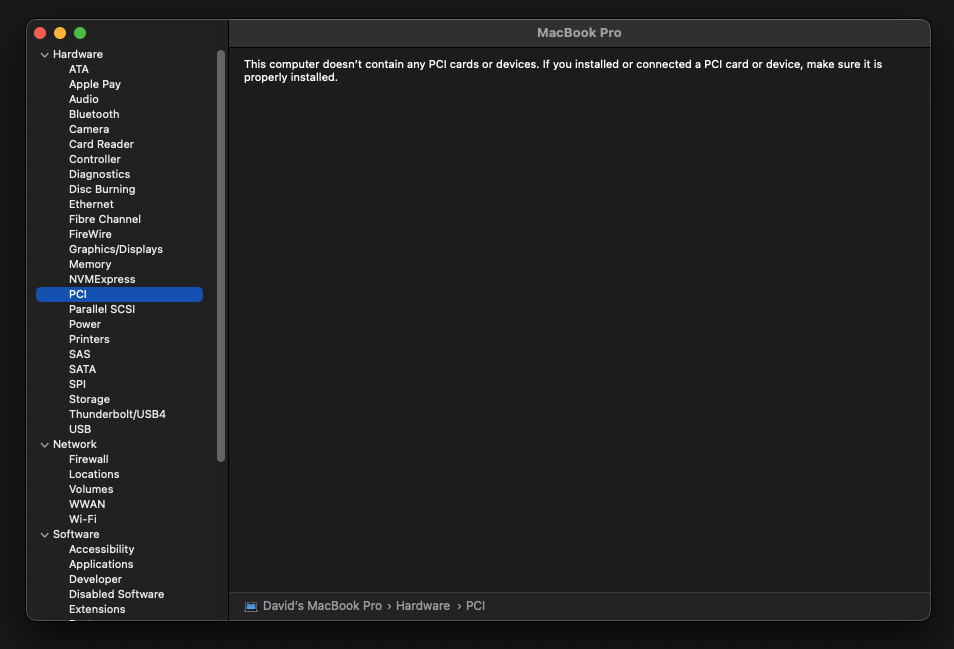Collapse the Hardware section chevron
The width and height of the screenshot is (954, 649).
44,55
